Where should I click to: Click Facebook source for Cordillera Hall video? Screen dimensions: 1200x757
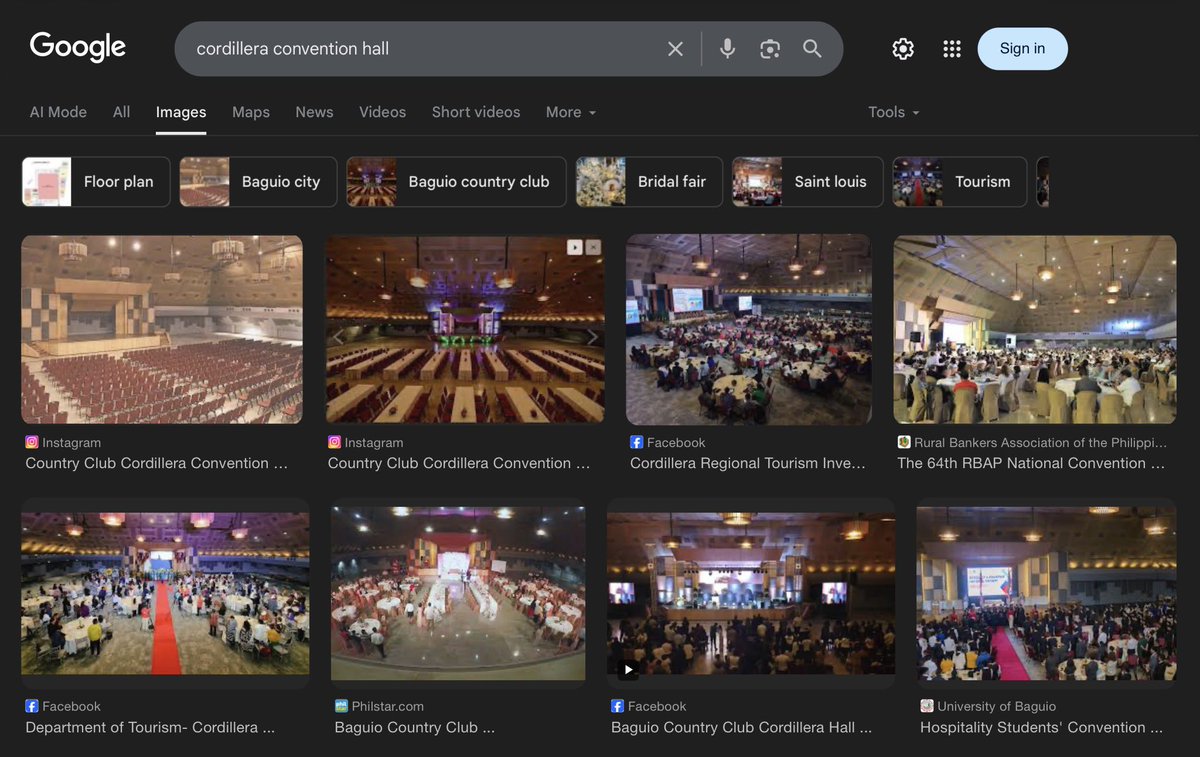click(649, 706)
